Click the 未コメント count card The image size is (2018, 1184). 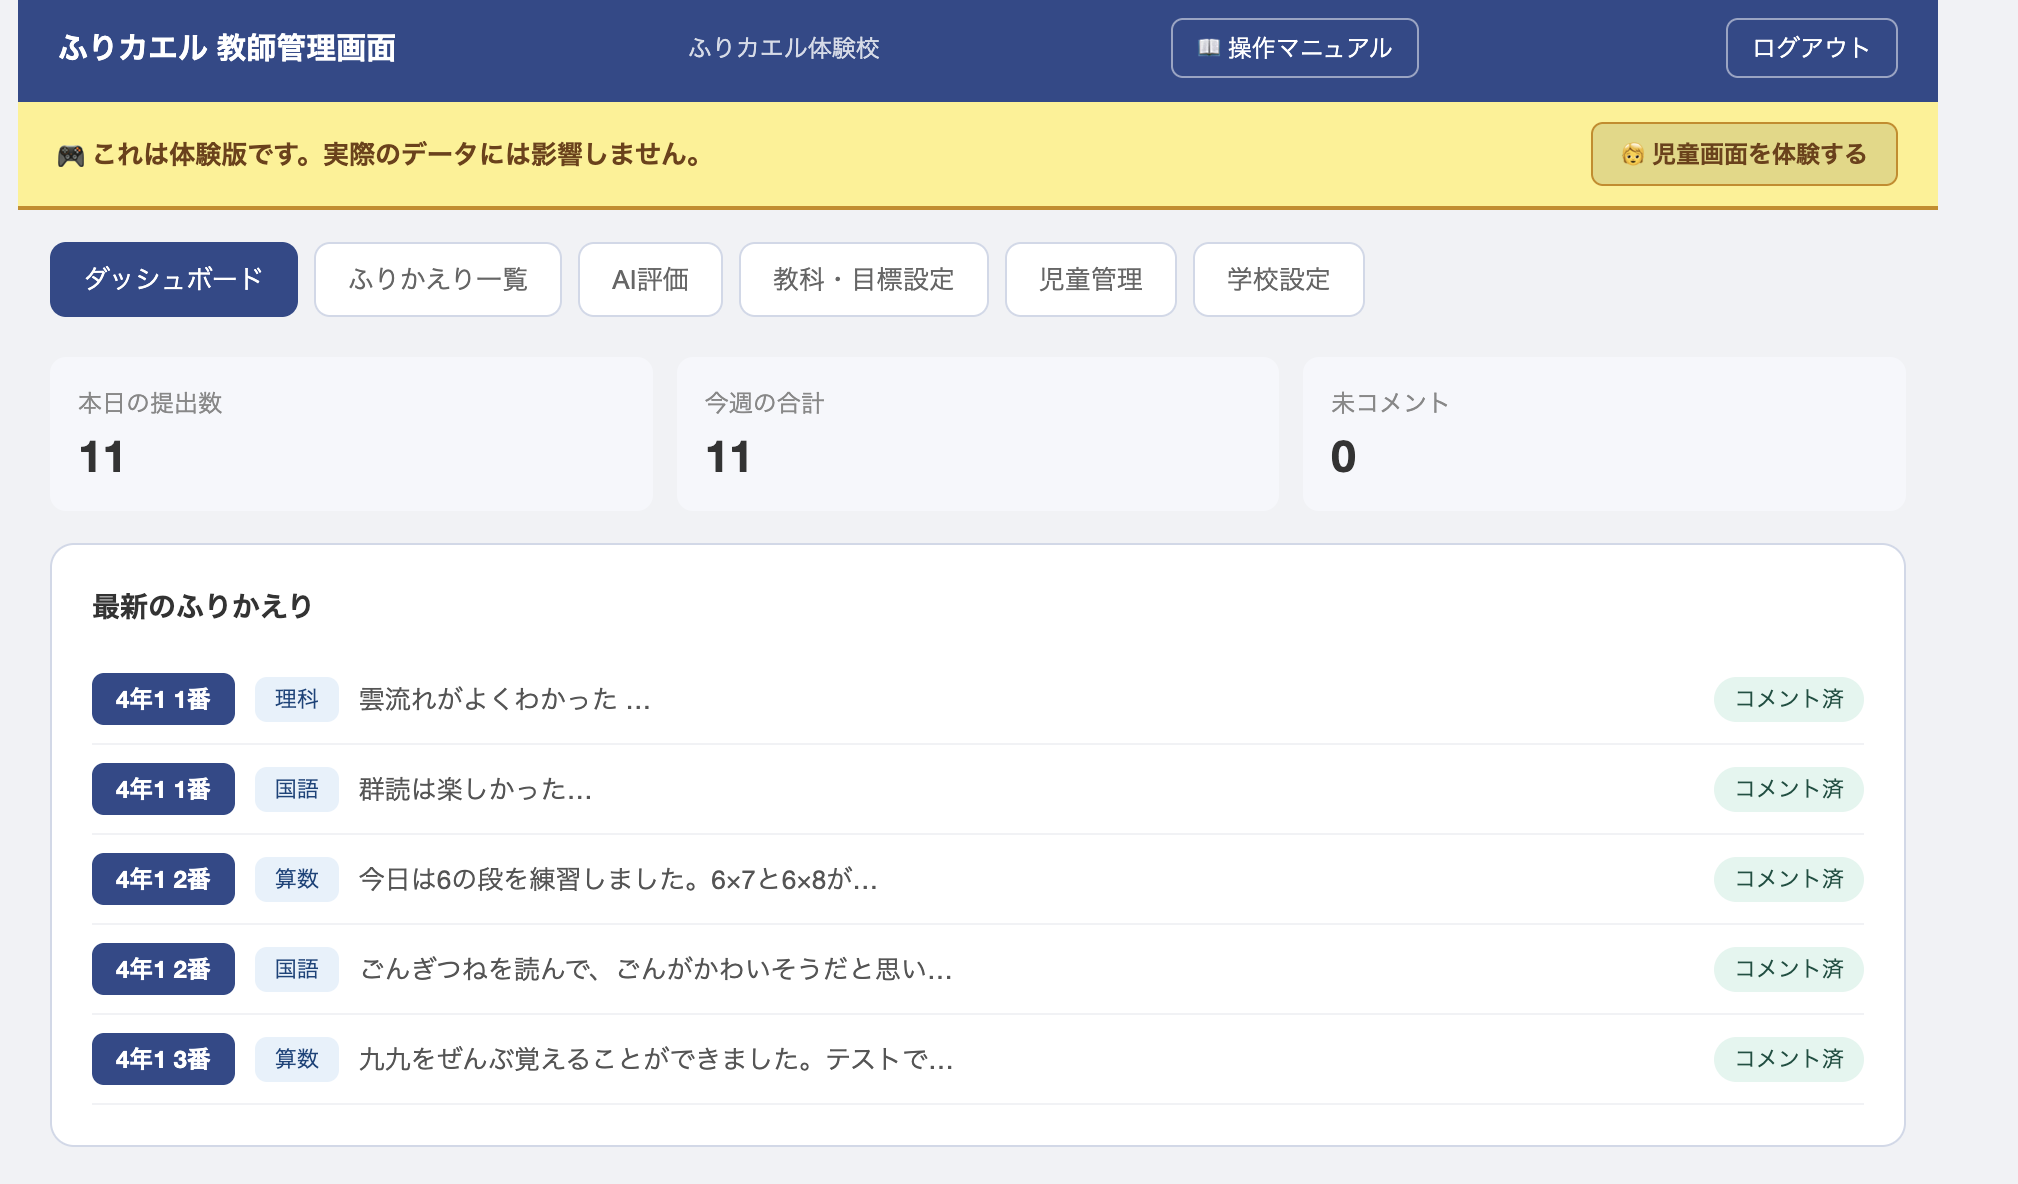[1603, 433]
